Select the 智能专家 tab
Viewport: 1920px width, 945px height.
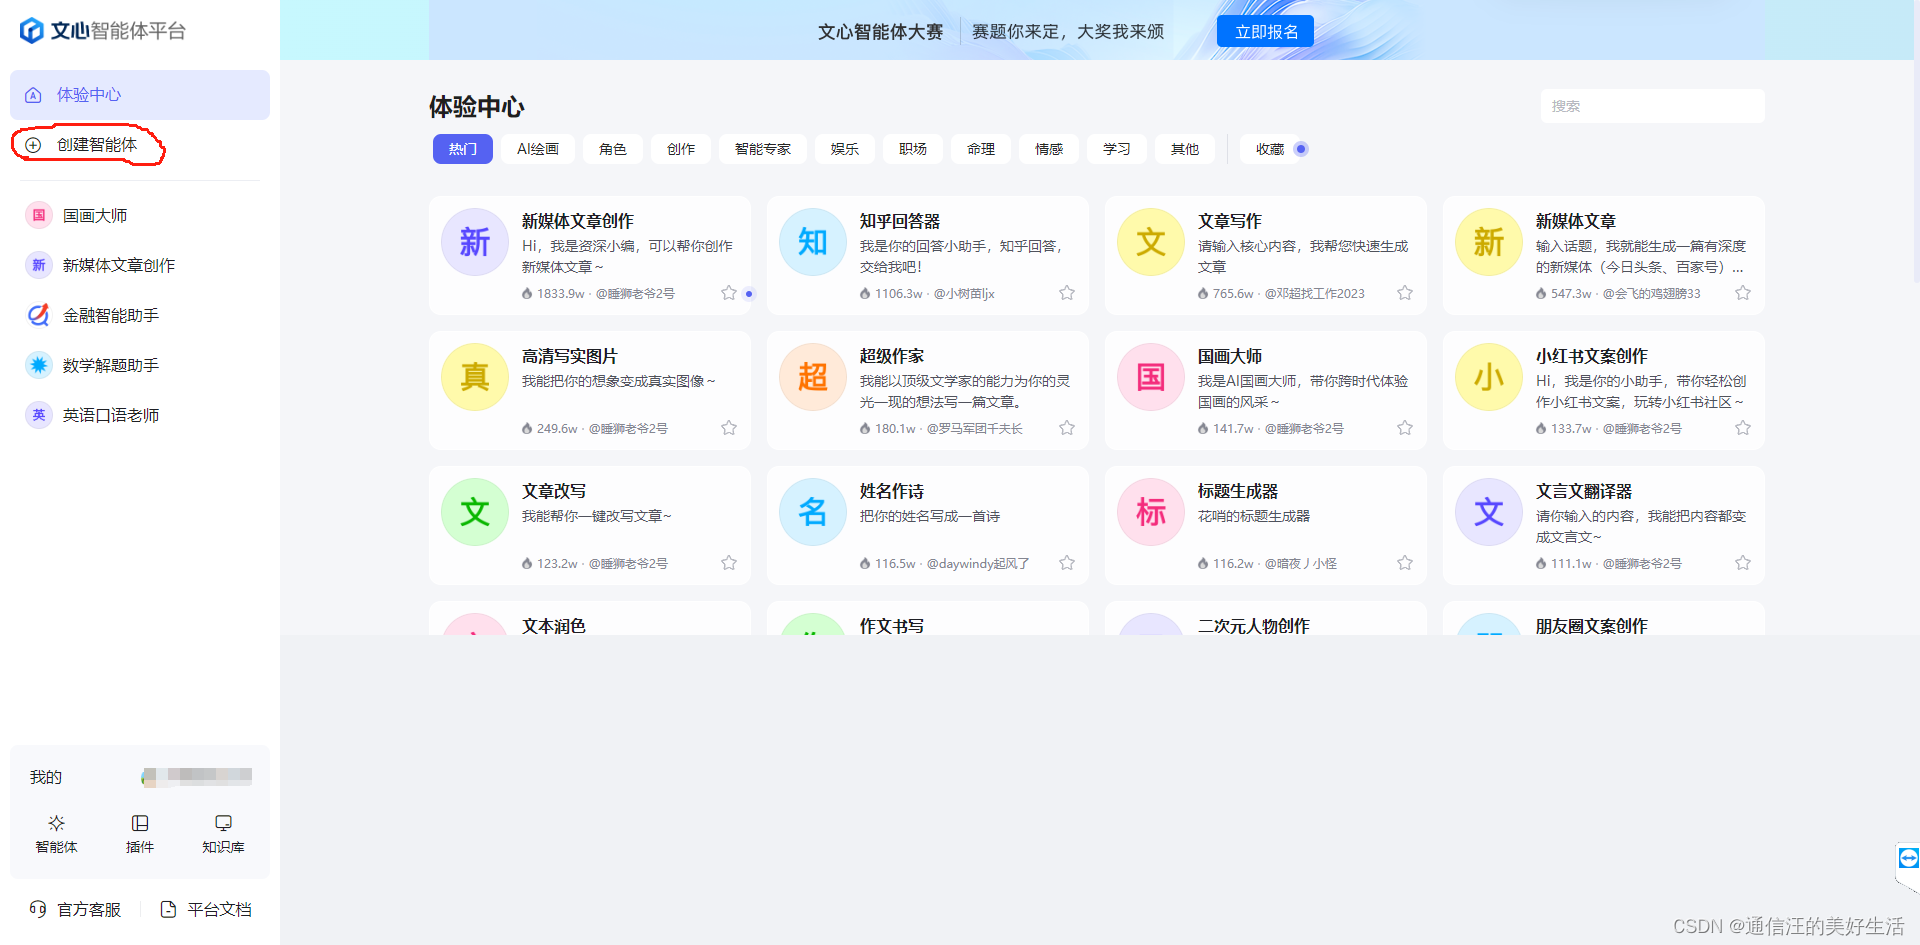pyautogui.click(x=763, y=149)
